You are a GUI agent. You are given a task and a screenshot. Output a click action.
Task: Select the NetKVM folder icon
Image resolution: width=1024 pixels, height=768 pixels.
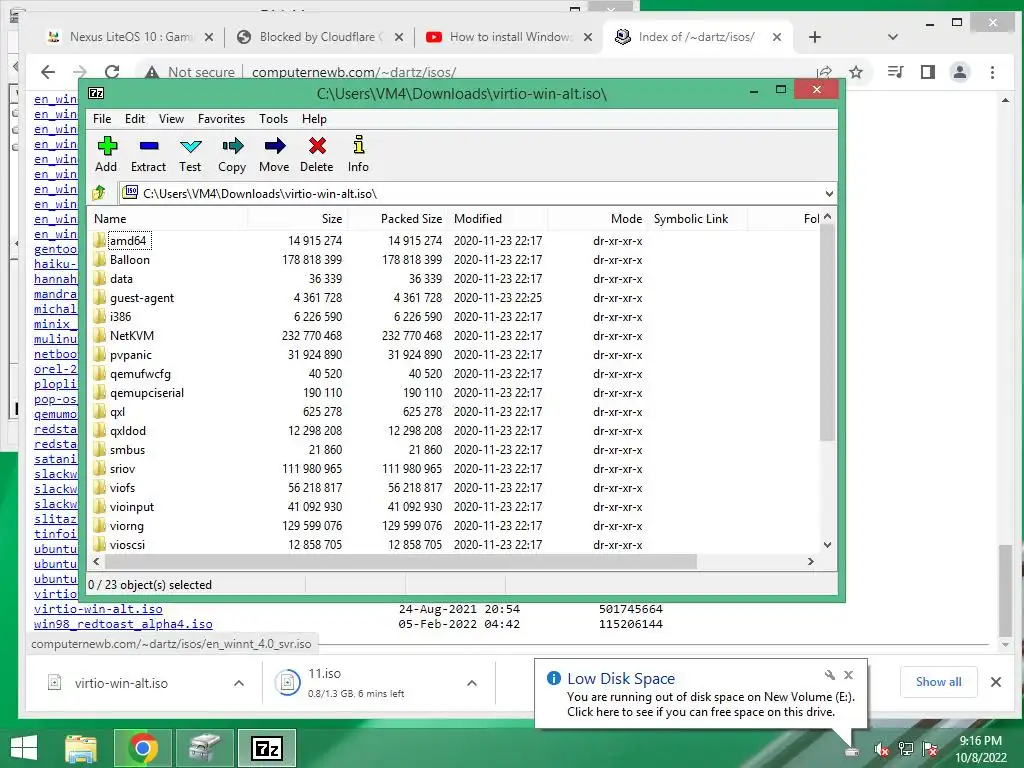(99, 336)
